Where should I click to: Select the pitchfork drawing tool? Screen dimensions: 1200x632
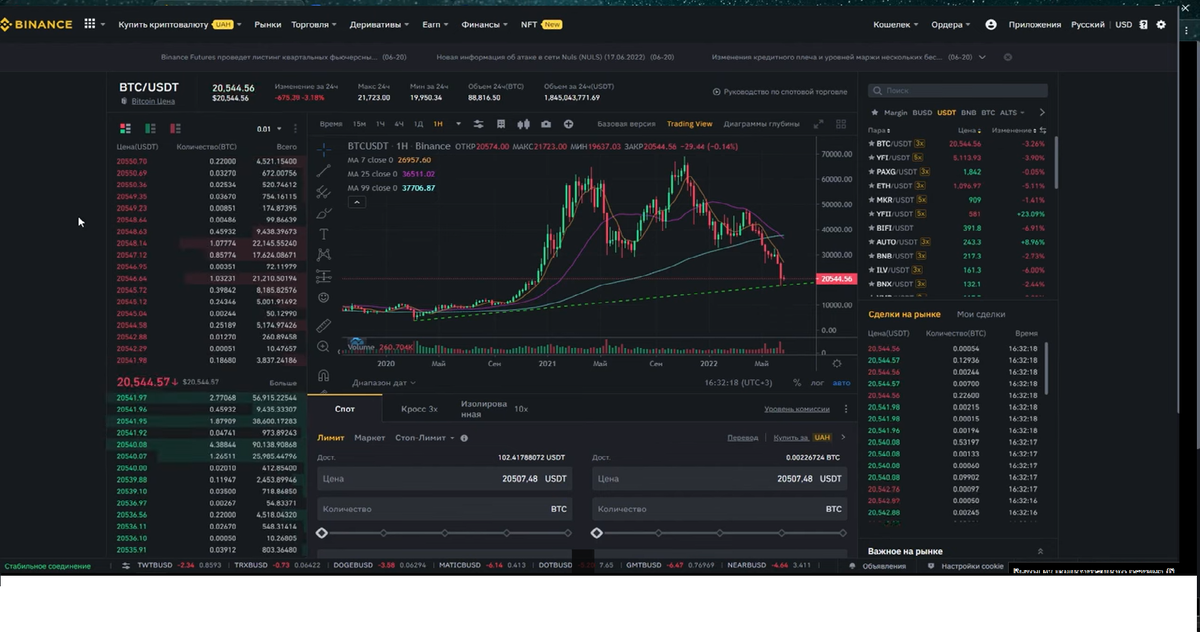click(x=323, y=191)
